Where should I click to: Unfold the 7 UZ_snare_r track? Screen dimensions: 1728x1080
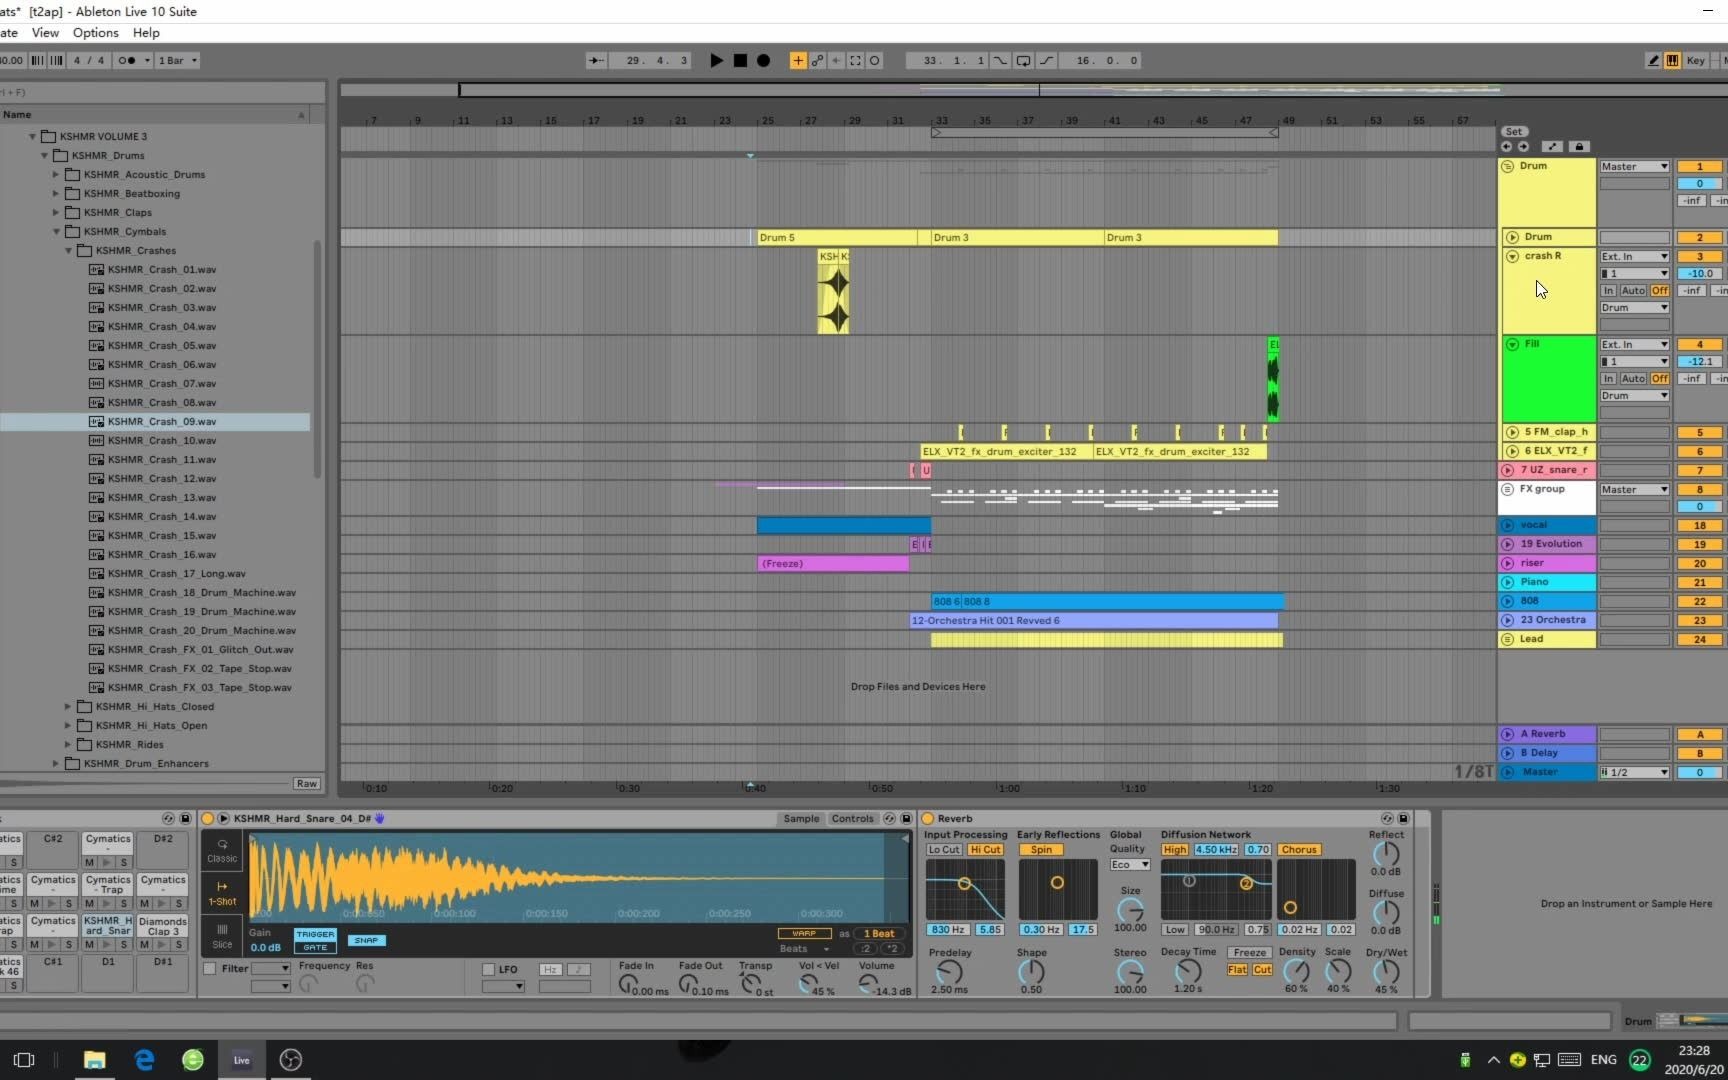tap(1508, 470)
